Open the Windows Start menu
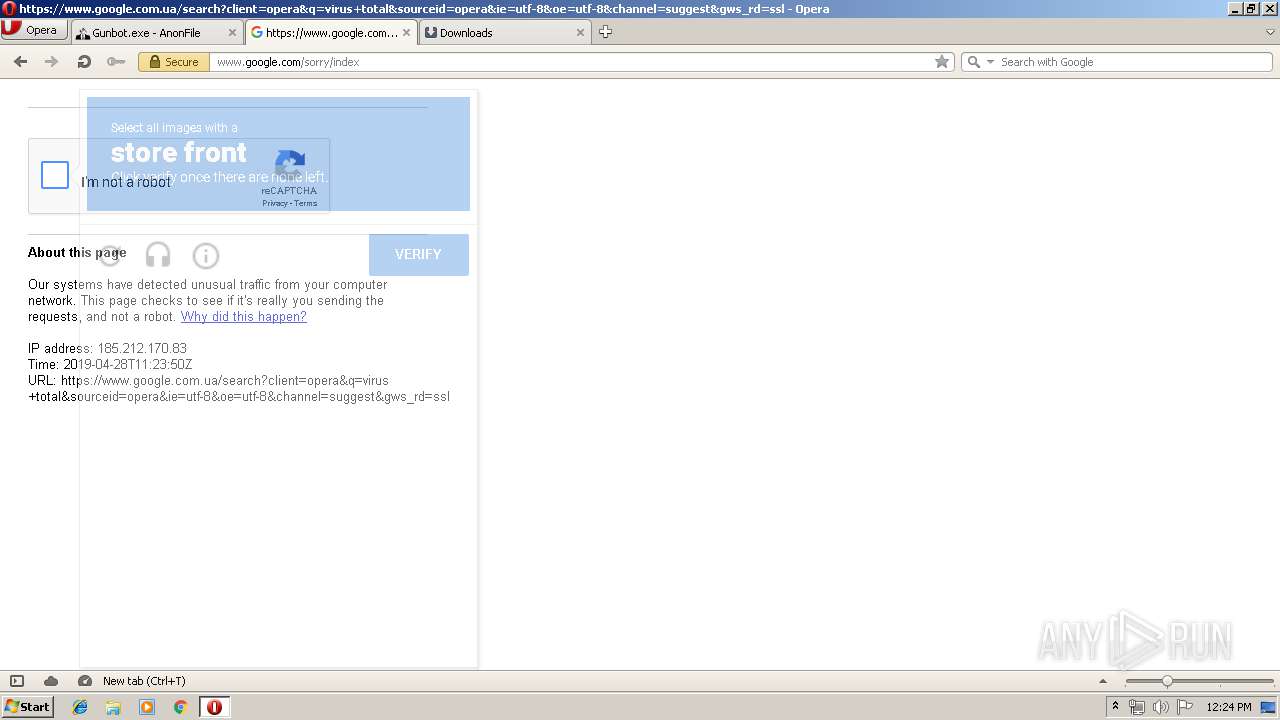 pos(27,707)
